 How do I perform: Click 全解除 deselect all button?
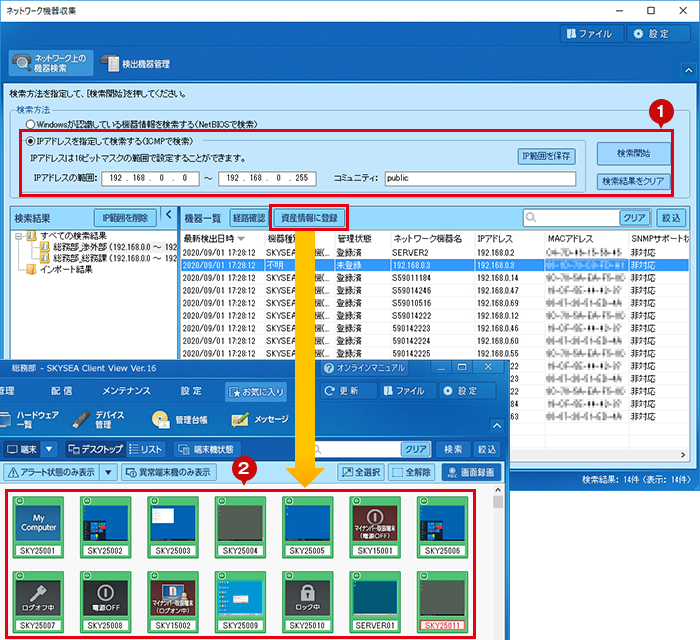[x=412, y=472]
